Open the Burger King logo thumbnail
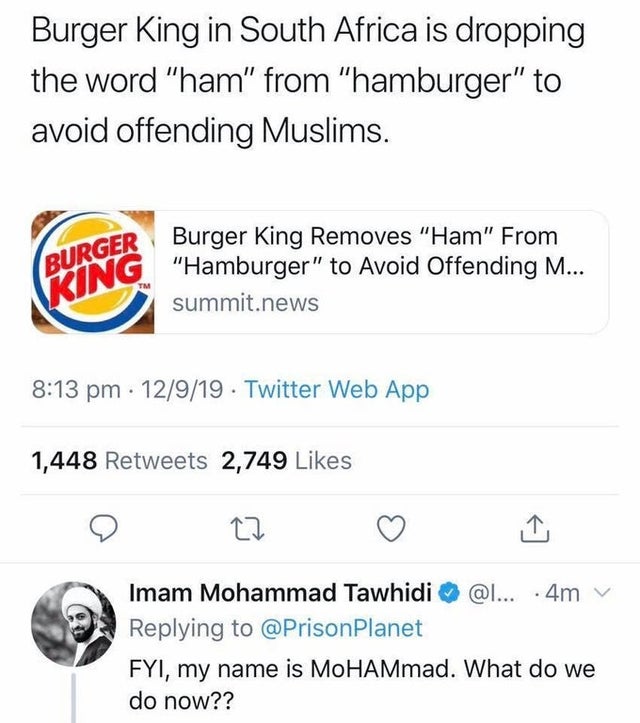This screenshot has height=723, width=640. (x=93, y=272)
